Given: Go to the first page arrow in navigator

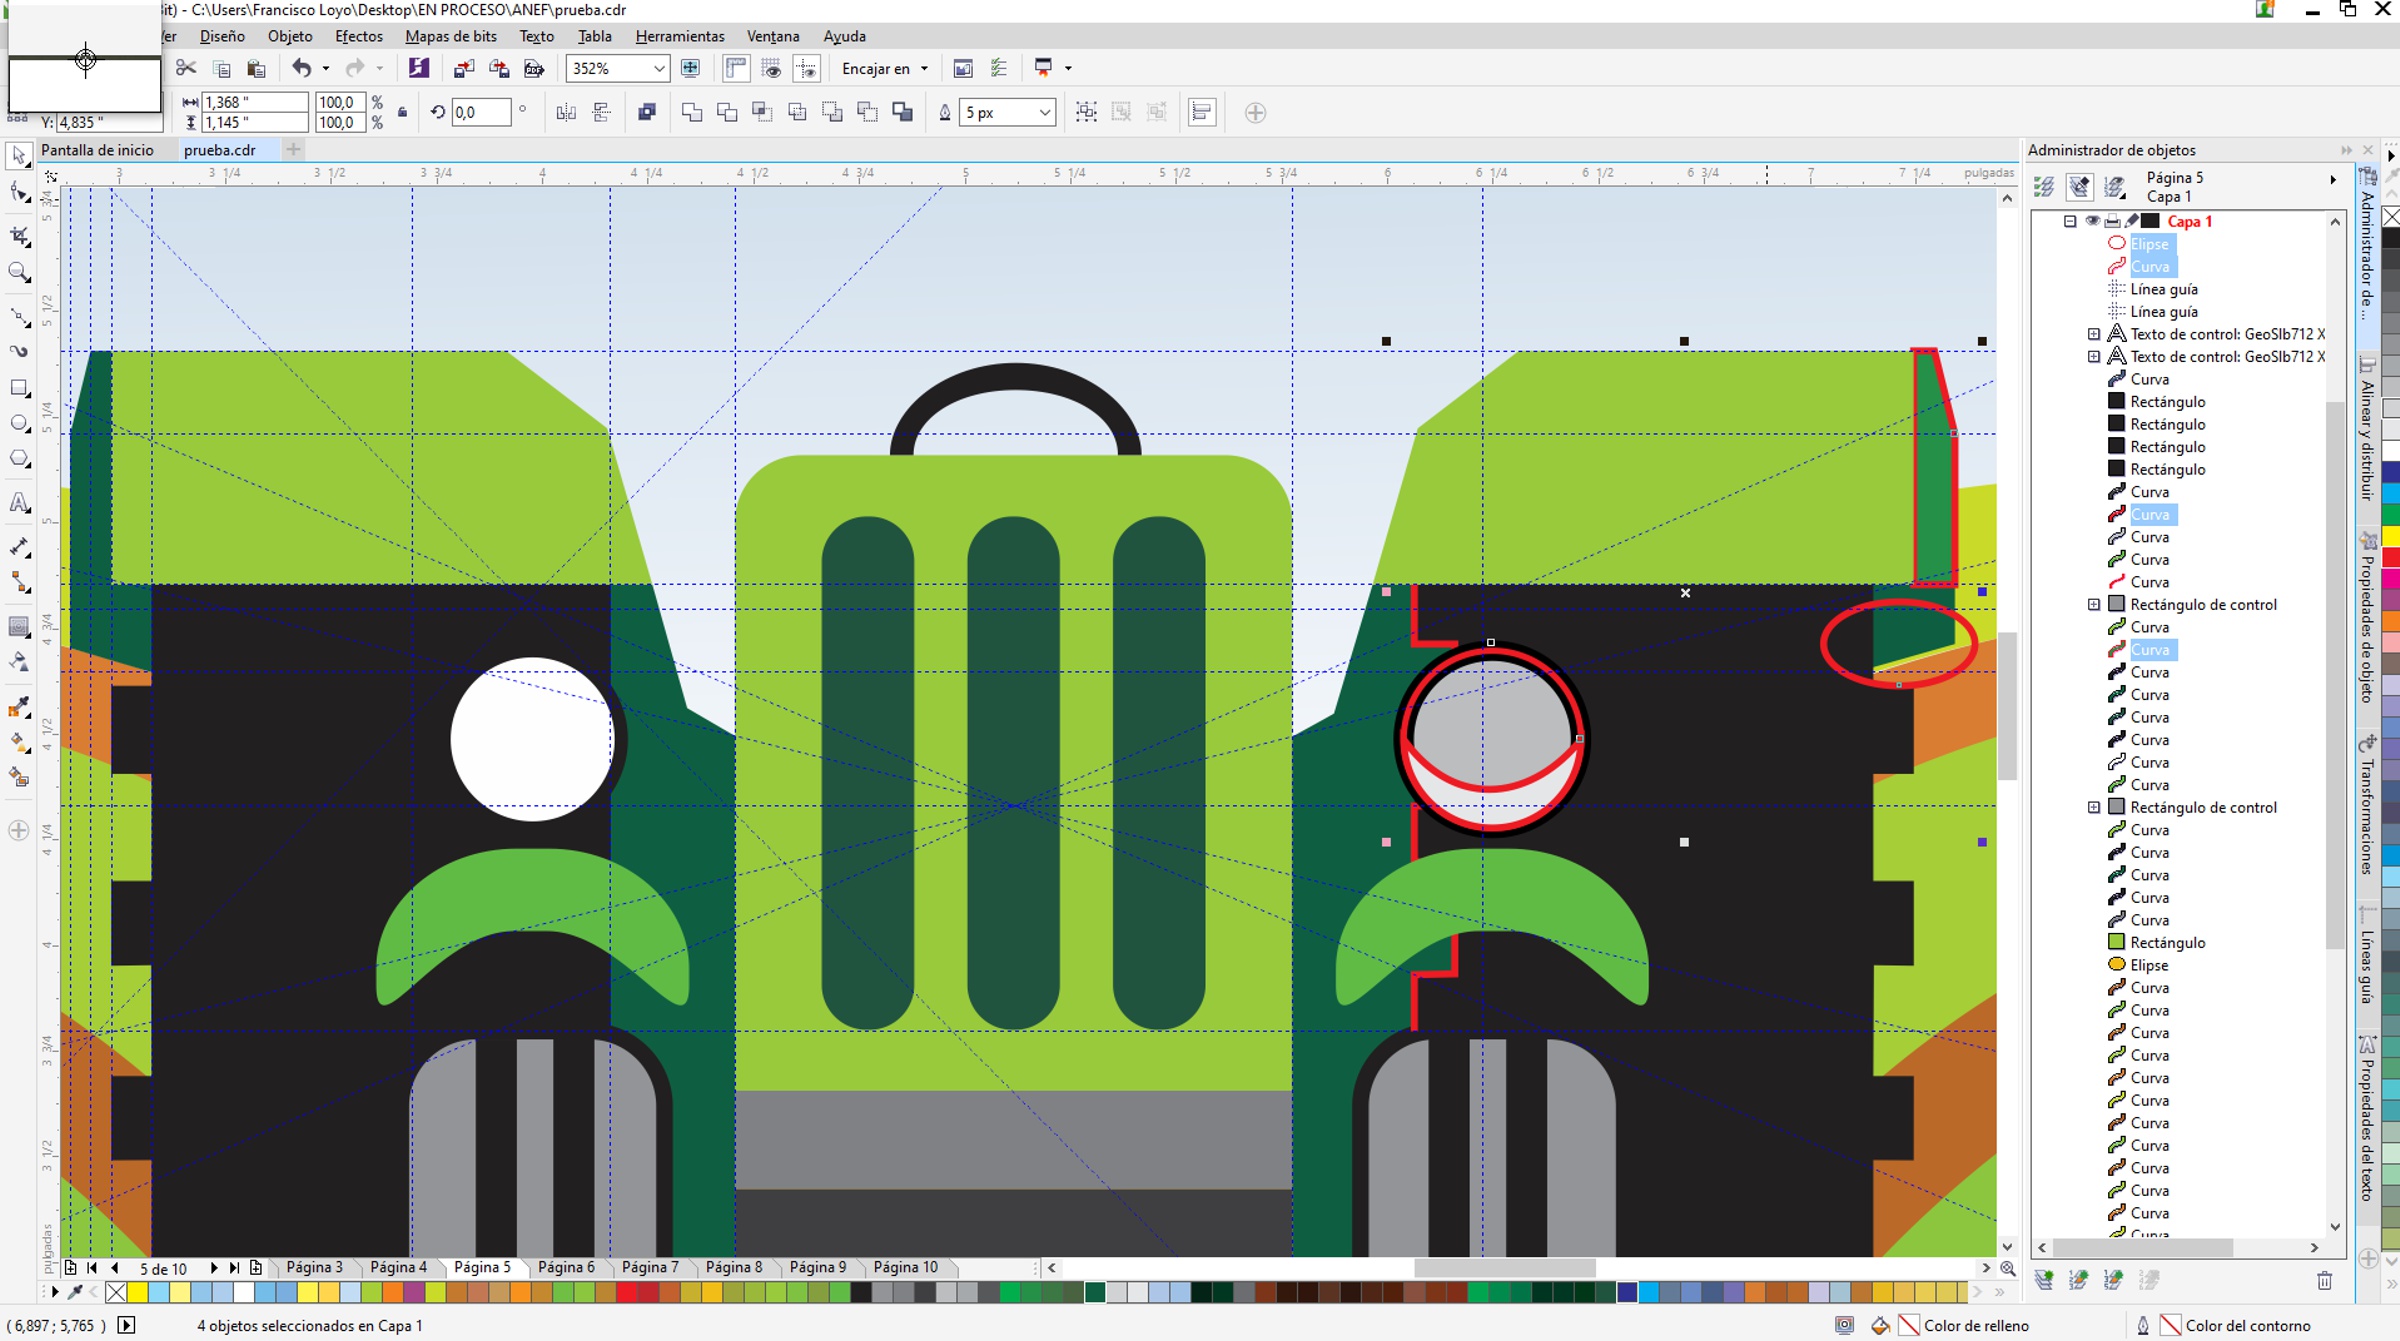Looking at the screenshot, I should (x=92, y=1267).
